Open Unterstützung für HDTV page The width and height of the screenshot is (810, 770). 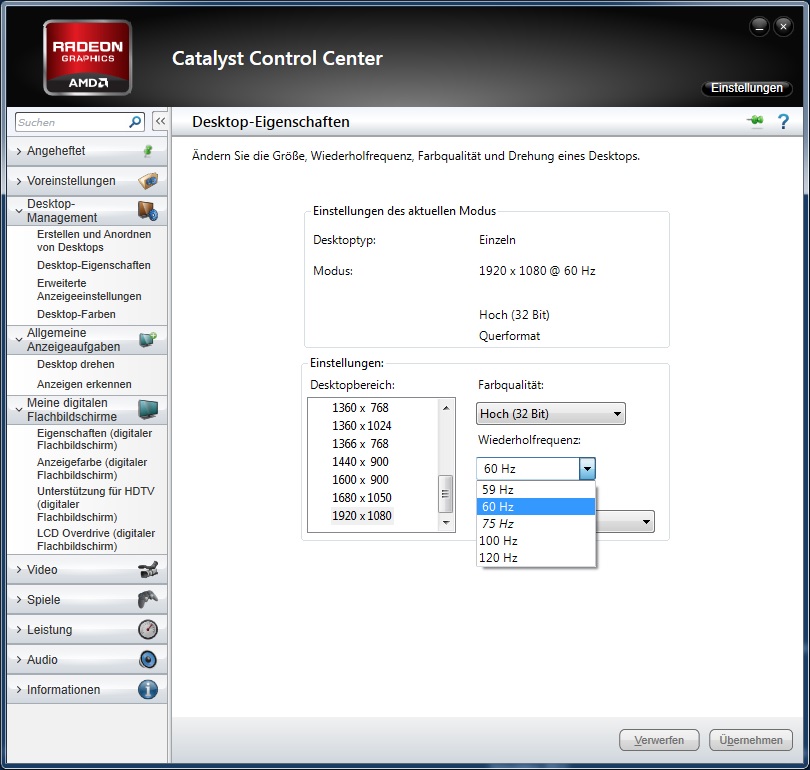[96, 504]
